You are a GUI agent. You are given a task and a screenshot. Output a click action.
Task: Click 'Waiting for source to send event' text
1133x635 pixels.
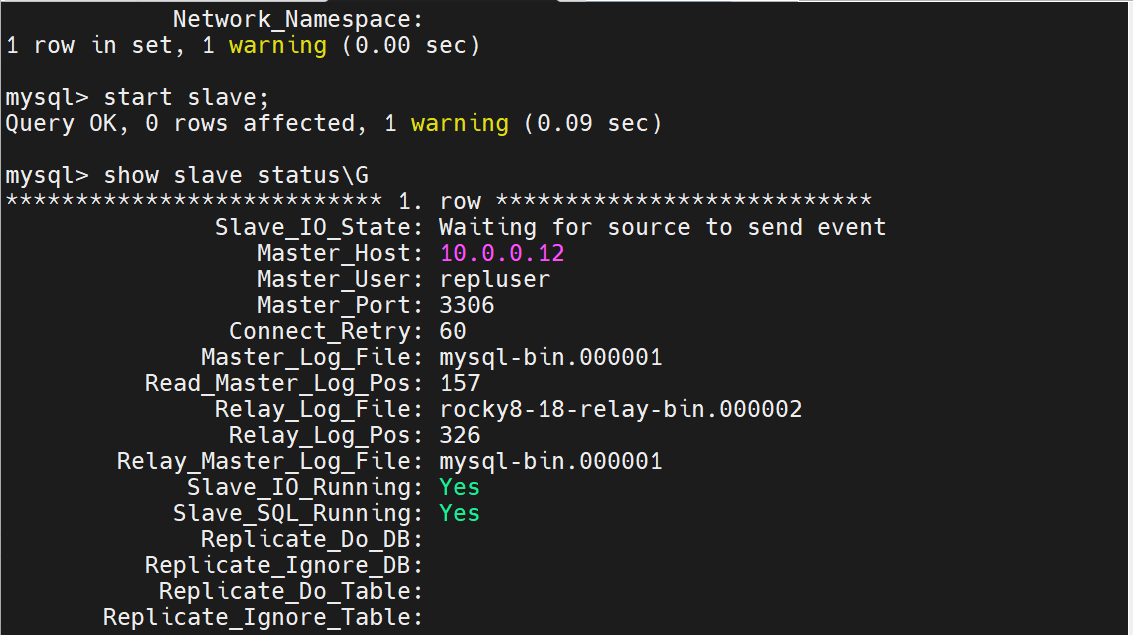pyautogui.click(x=663, y=228)
